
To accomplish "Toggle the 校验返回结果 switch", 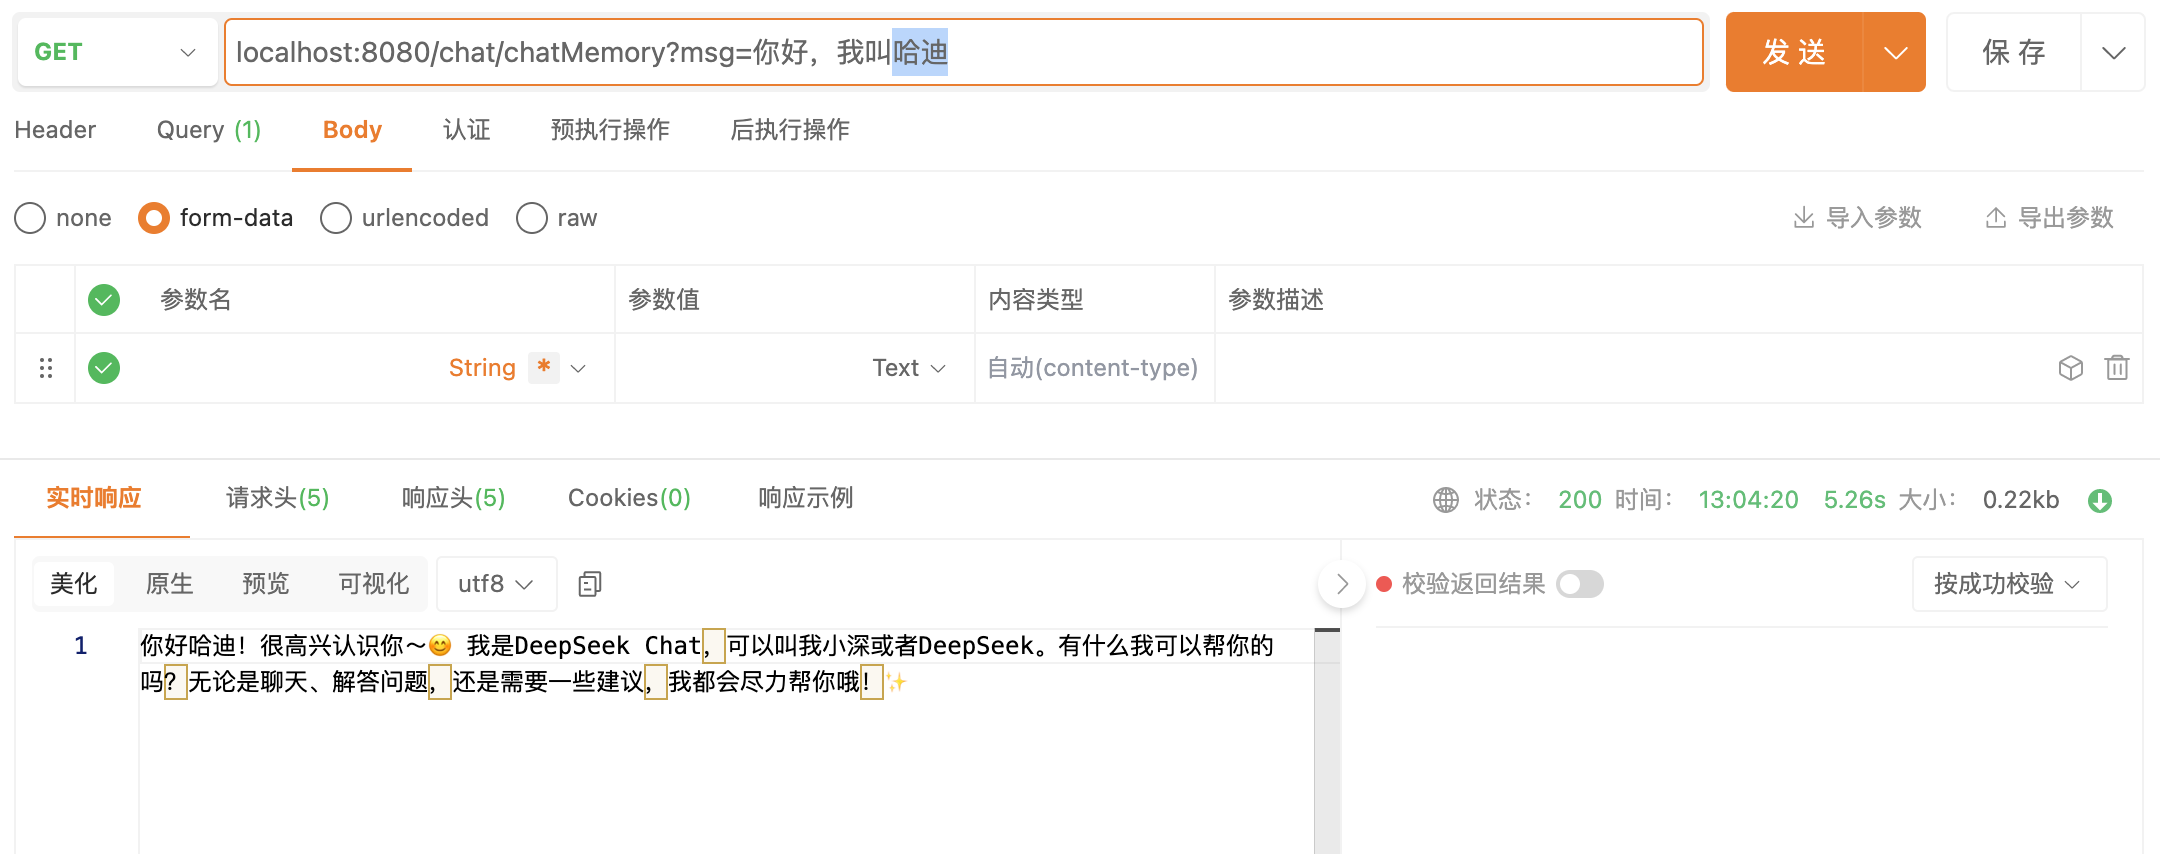I will (x=1580, y=584).
